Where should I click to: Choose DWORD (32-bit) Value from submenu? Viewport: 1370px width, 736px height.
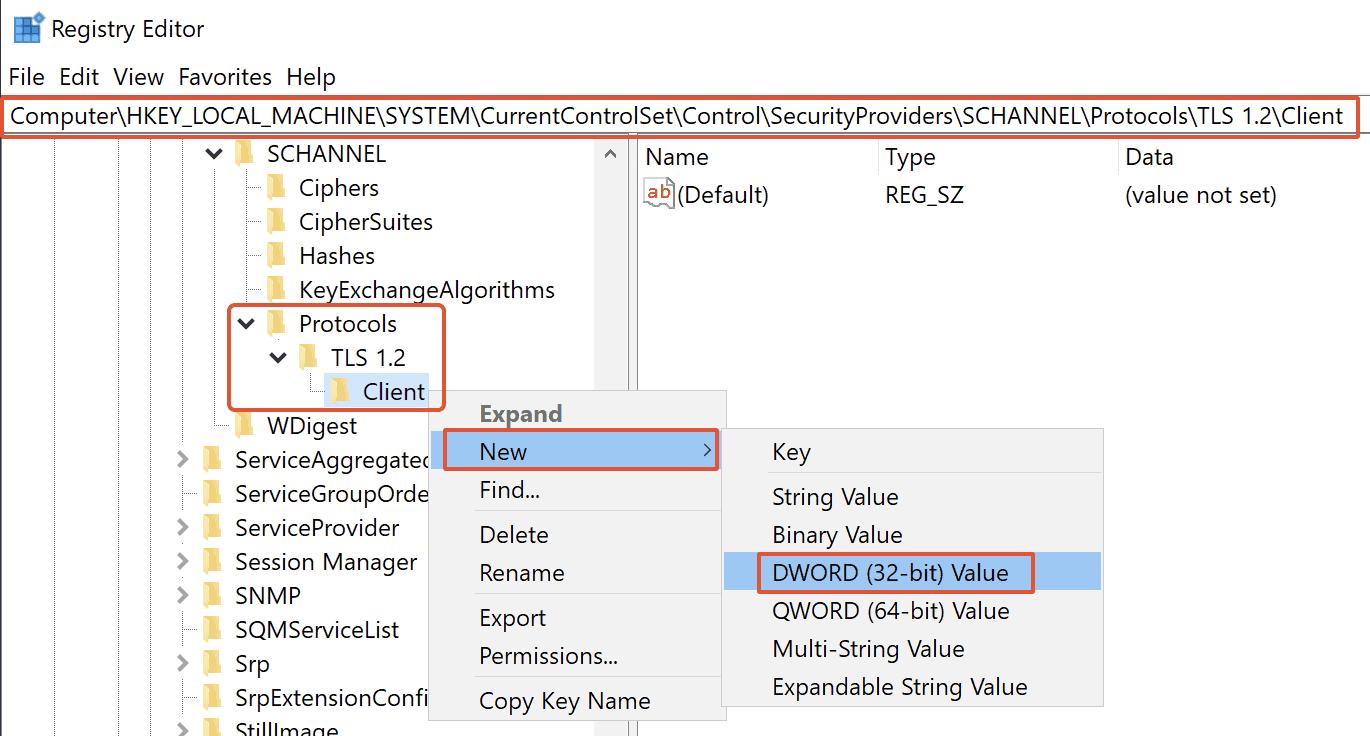click(x=890, y=573)
